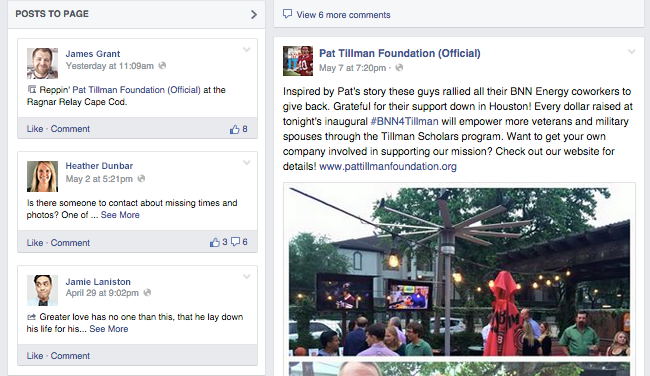Open the dropdown chevron on Jamie Laniston's post

pos(247,277)
